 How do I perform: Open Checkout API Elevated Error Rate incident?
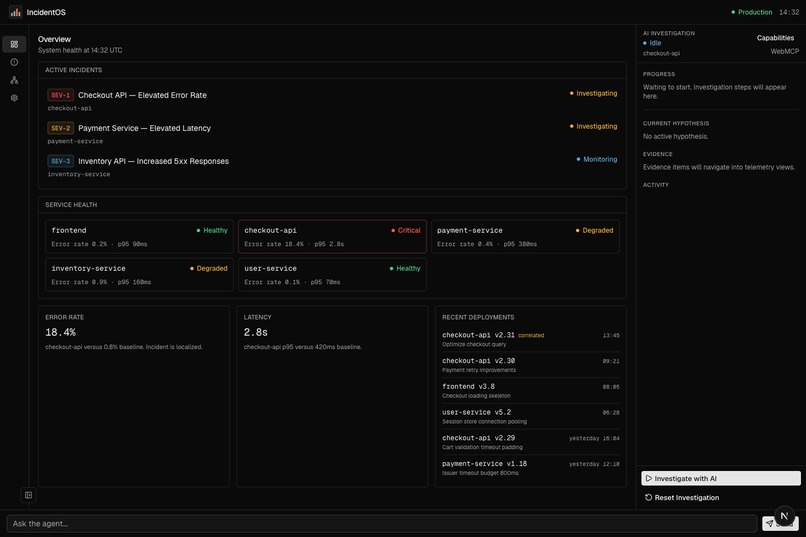tap(332, 100)
